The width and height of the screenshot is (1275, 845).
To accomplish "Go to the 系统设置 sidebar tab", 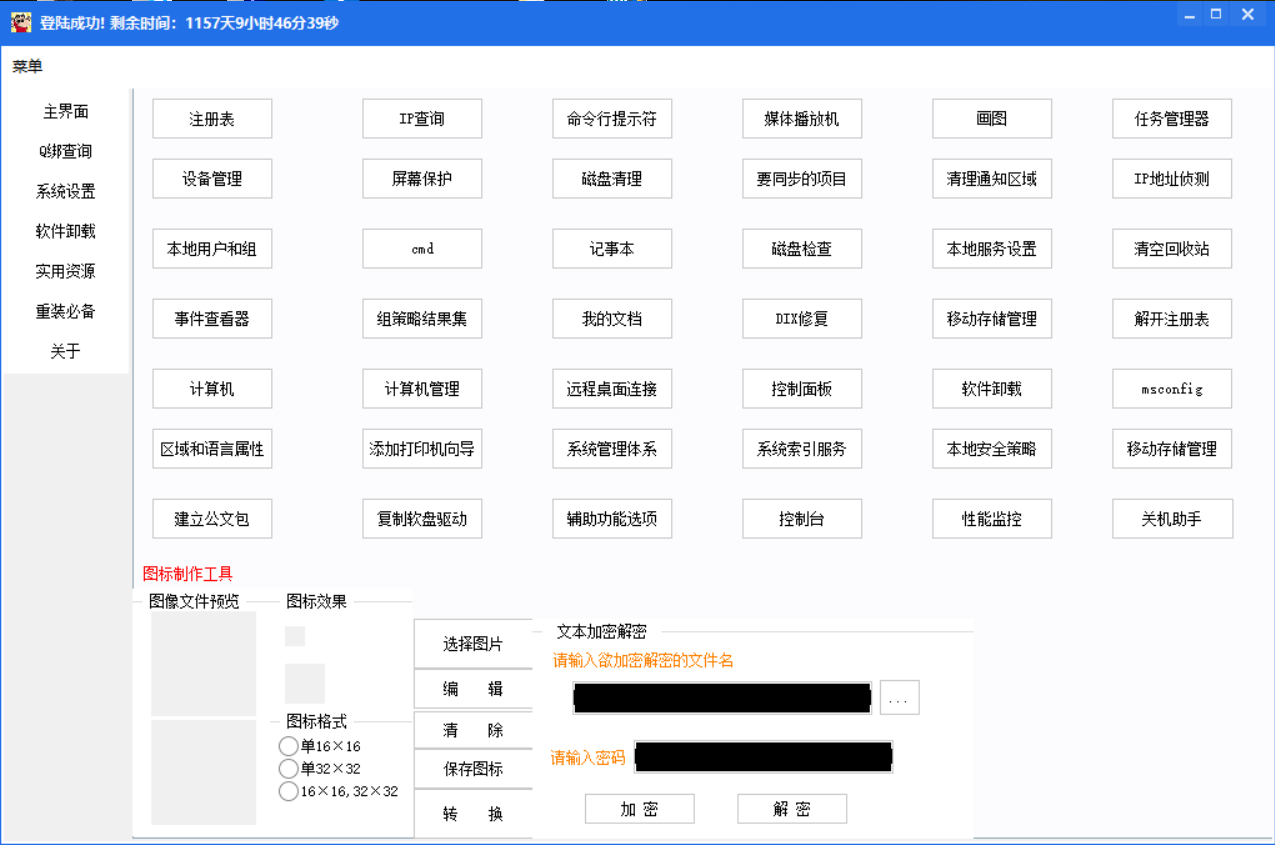I will click(x=66, y=191).
